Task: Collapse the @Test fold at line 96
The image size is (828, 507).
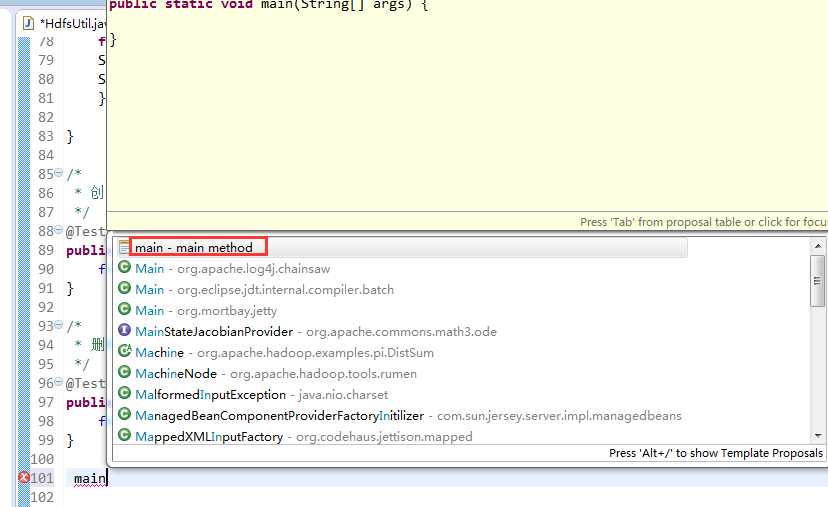Action: 59,381
